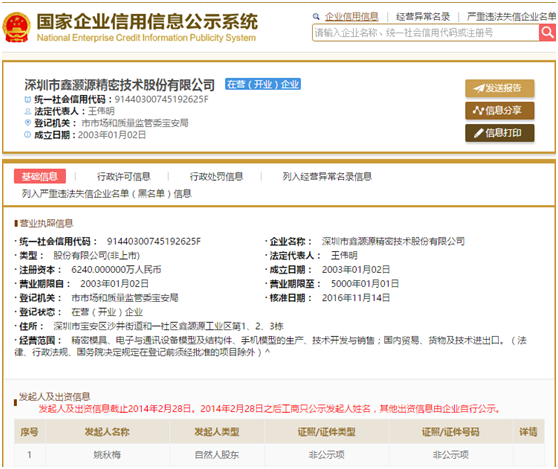The height and width of the screenshot is (469, 558).
Task: Click 信息分享 button
Action: [500, 110]
